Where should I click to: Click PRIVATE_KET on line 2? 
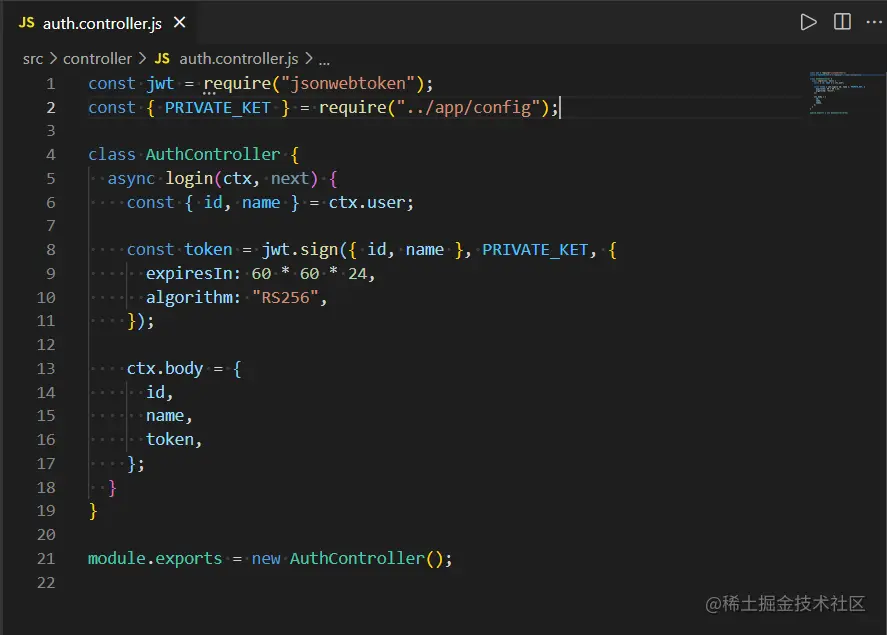tap(217, 107)
